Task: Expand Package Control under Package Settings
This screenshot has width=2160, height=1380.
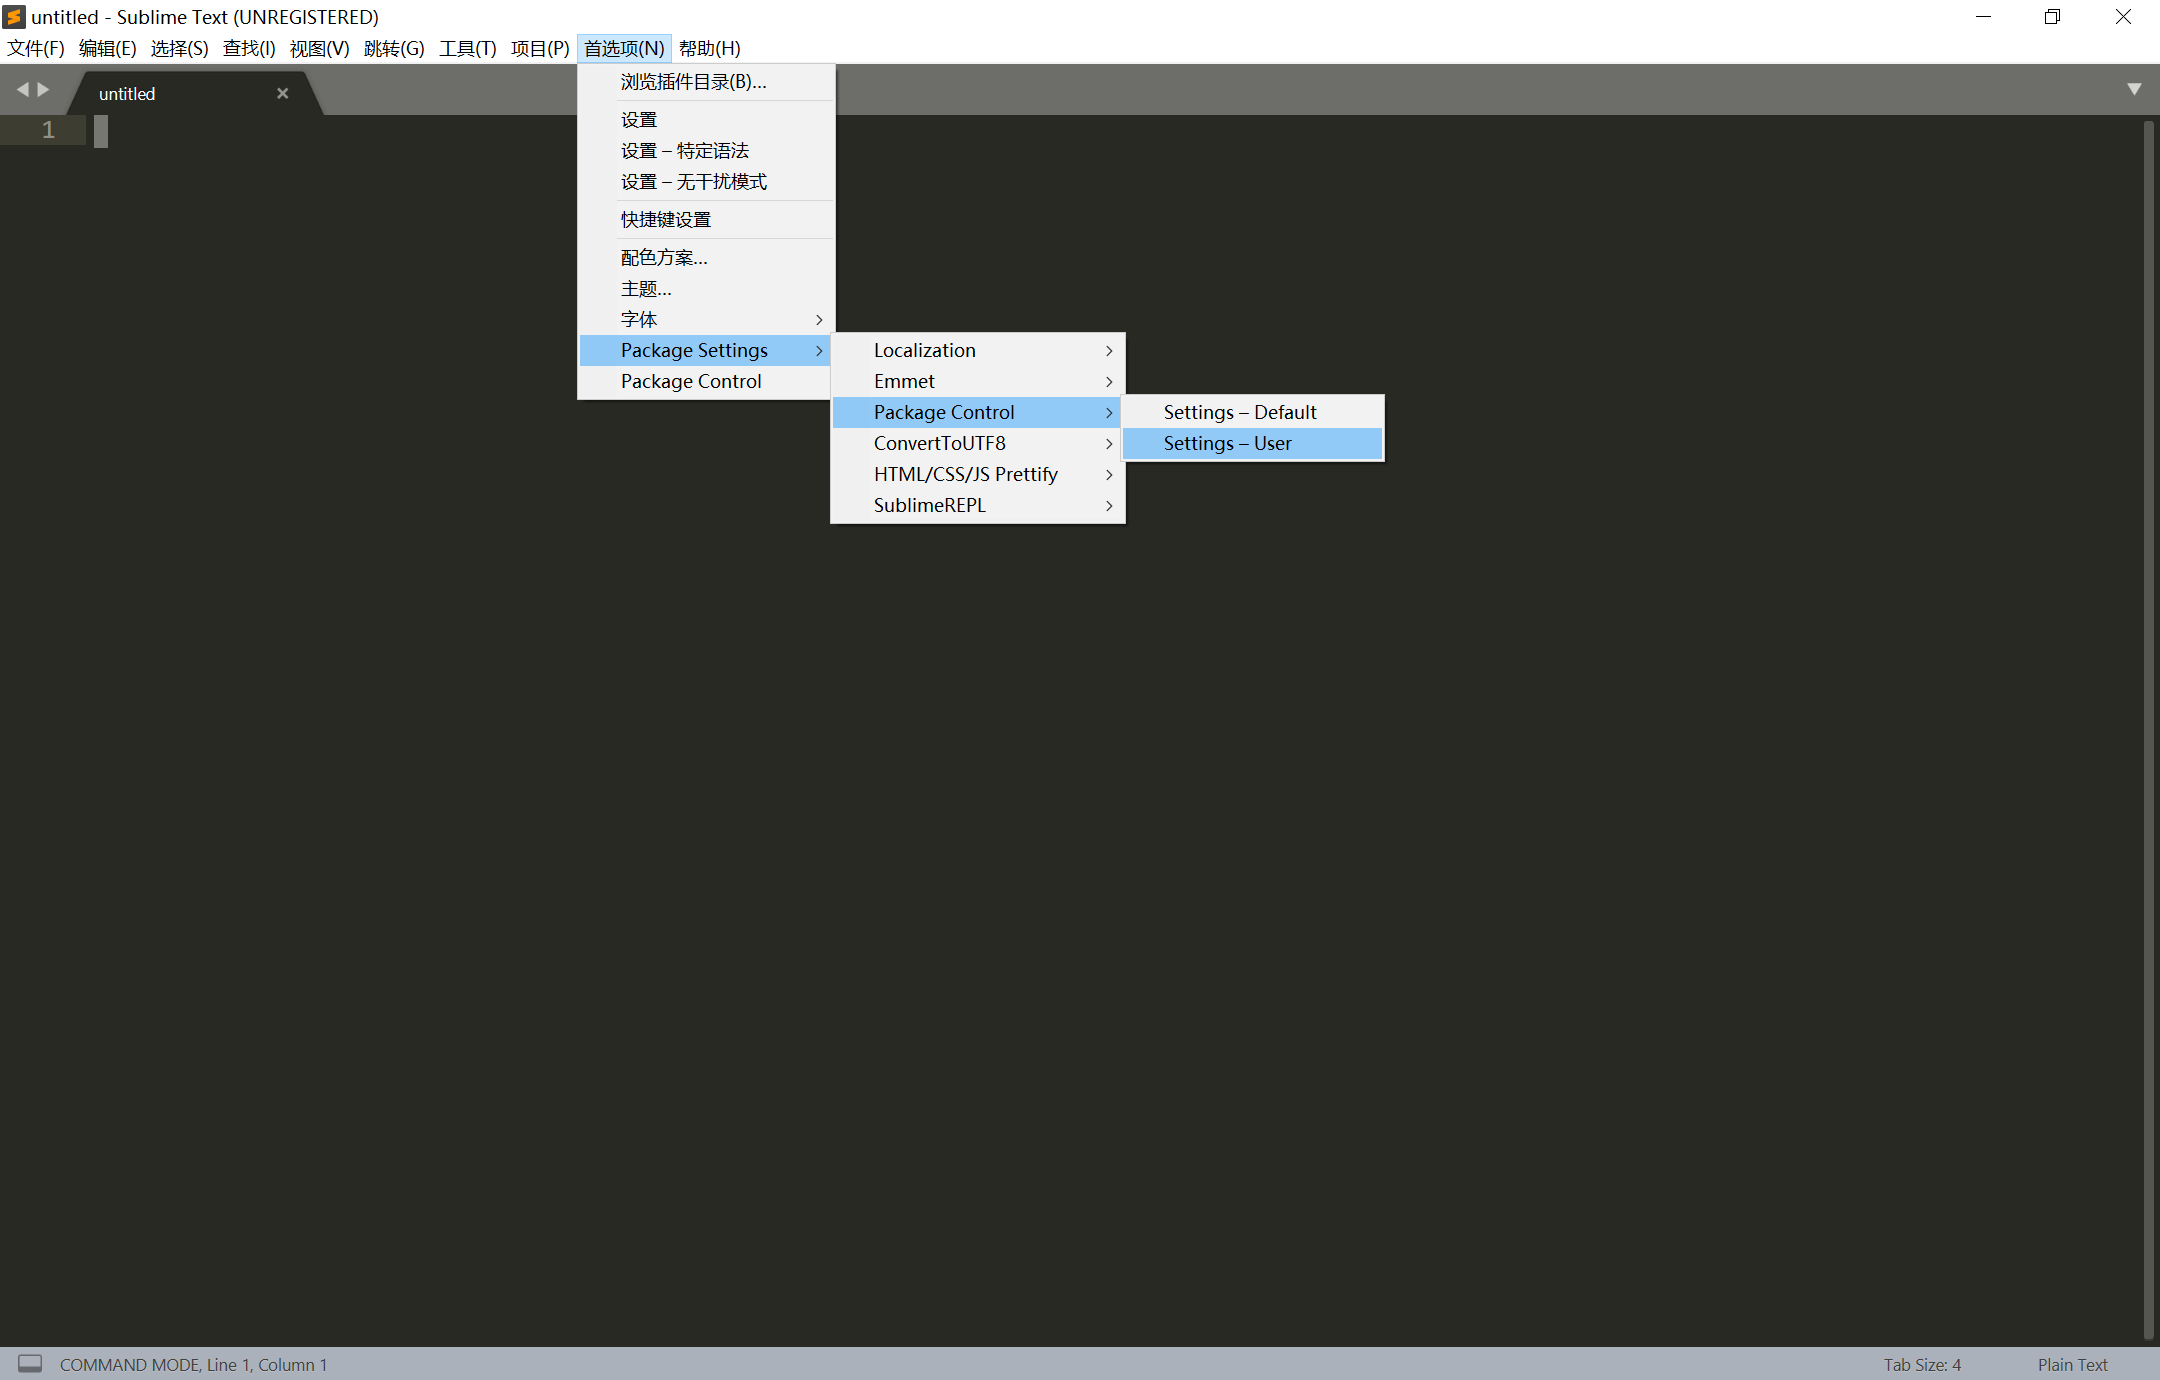Action: pos(978,413)
